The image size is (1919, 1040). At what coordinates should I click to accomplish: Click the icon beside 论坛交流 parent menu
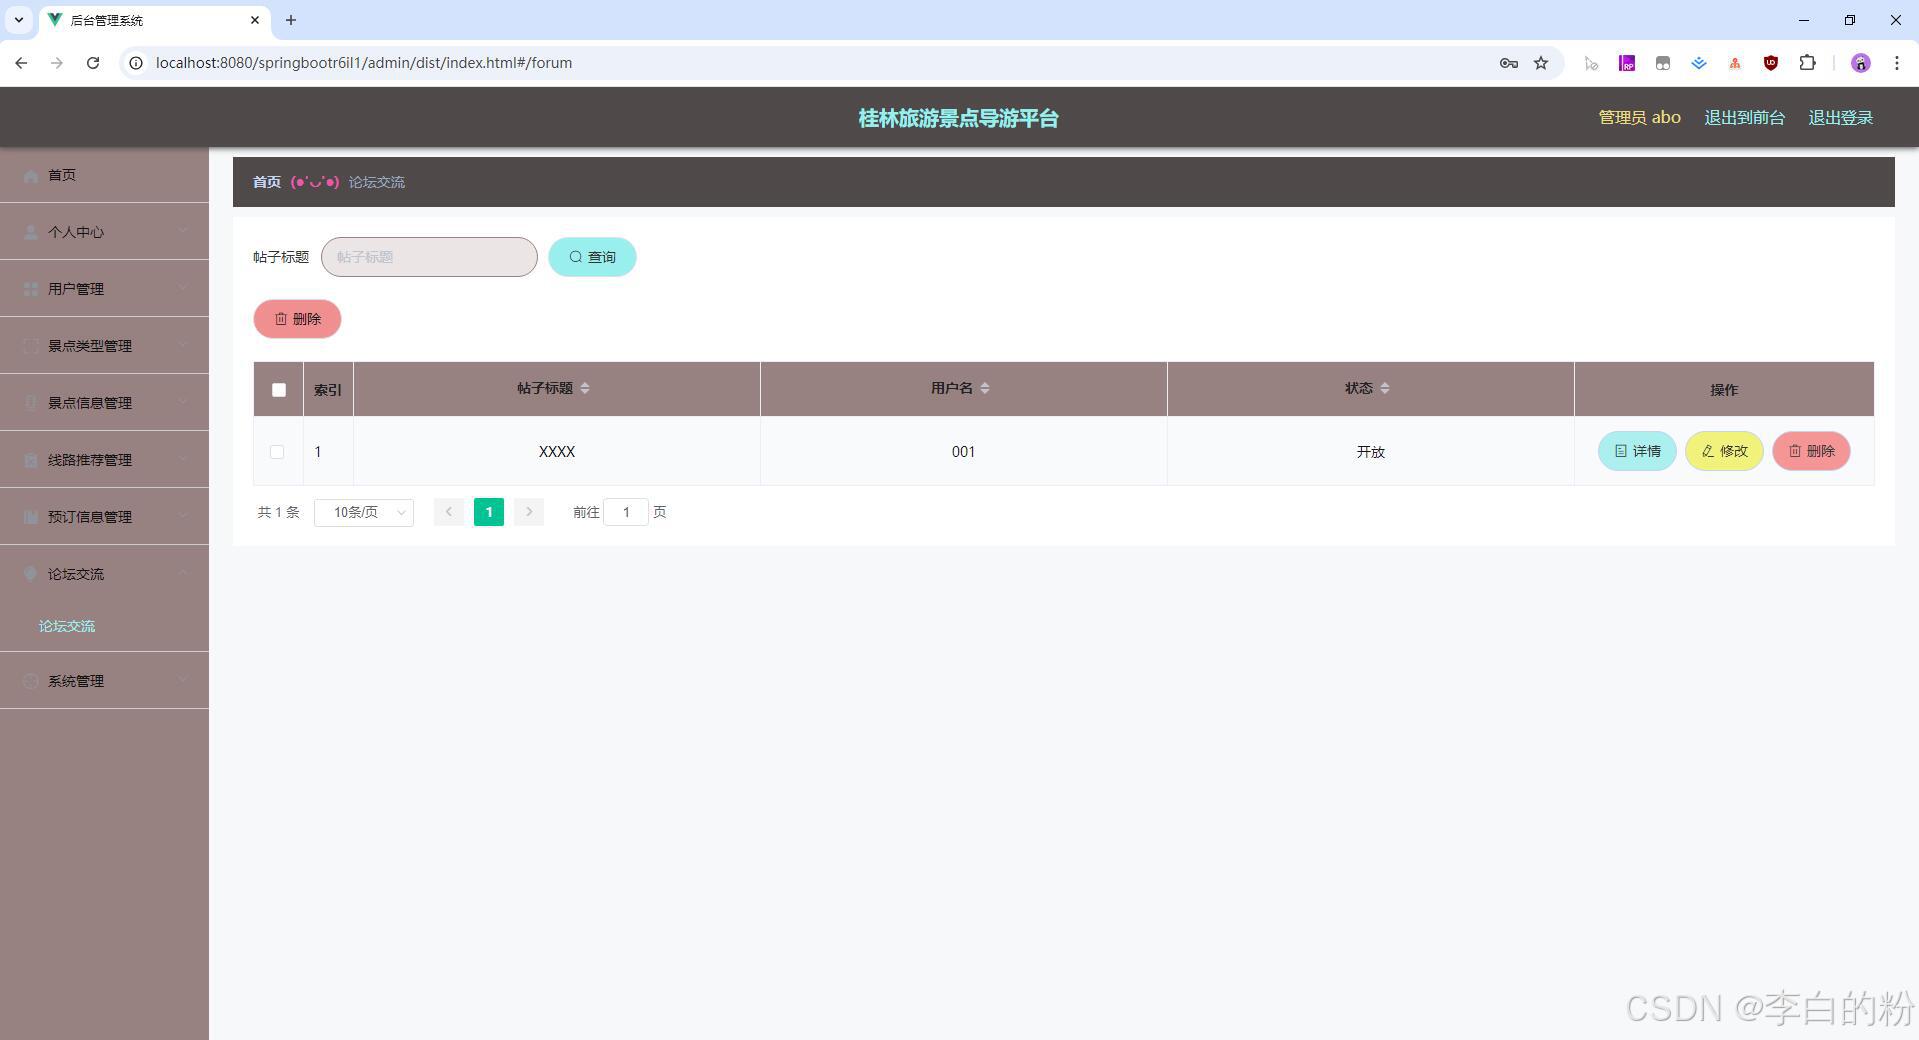31,574
